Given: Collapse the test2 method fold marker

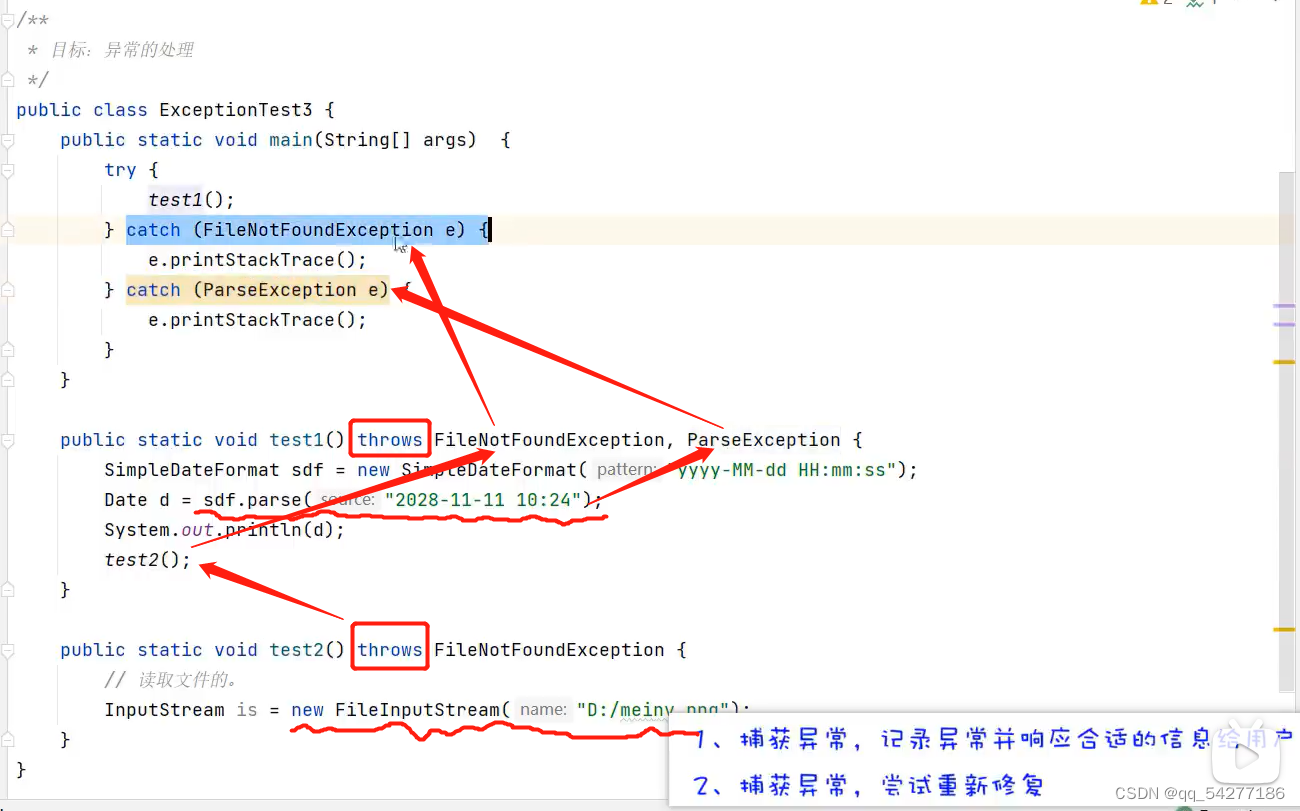Looking at the screenshot, I should tap(6, 650).
